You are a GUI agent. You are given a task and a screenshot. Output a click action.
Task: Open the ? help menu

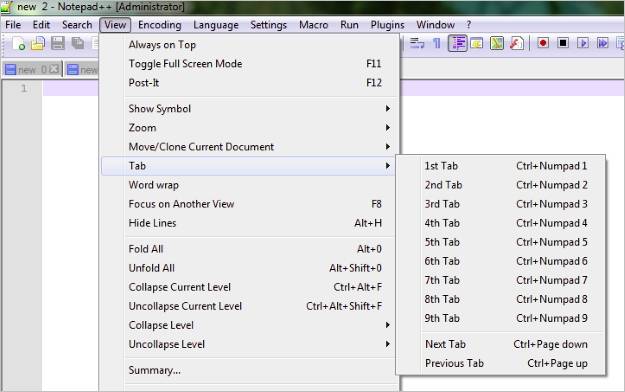[x=469, y=25]
